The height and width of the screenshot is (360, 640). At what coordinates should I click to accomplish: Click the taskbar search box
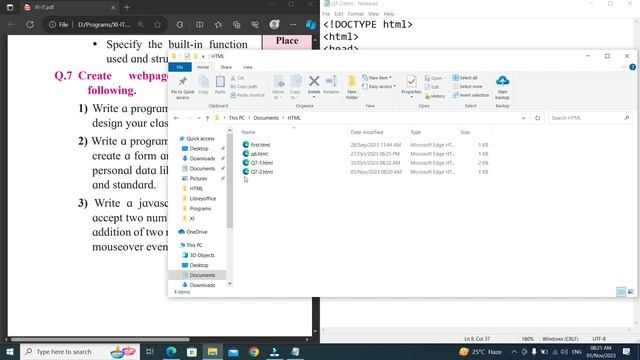point(80,351)
